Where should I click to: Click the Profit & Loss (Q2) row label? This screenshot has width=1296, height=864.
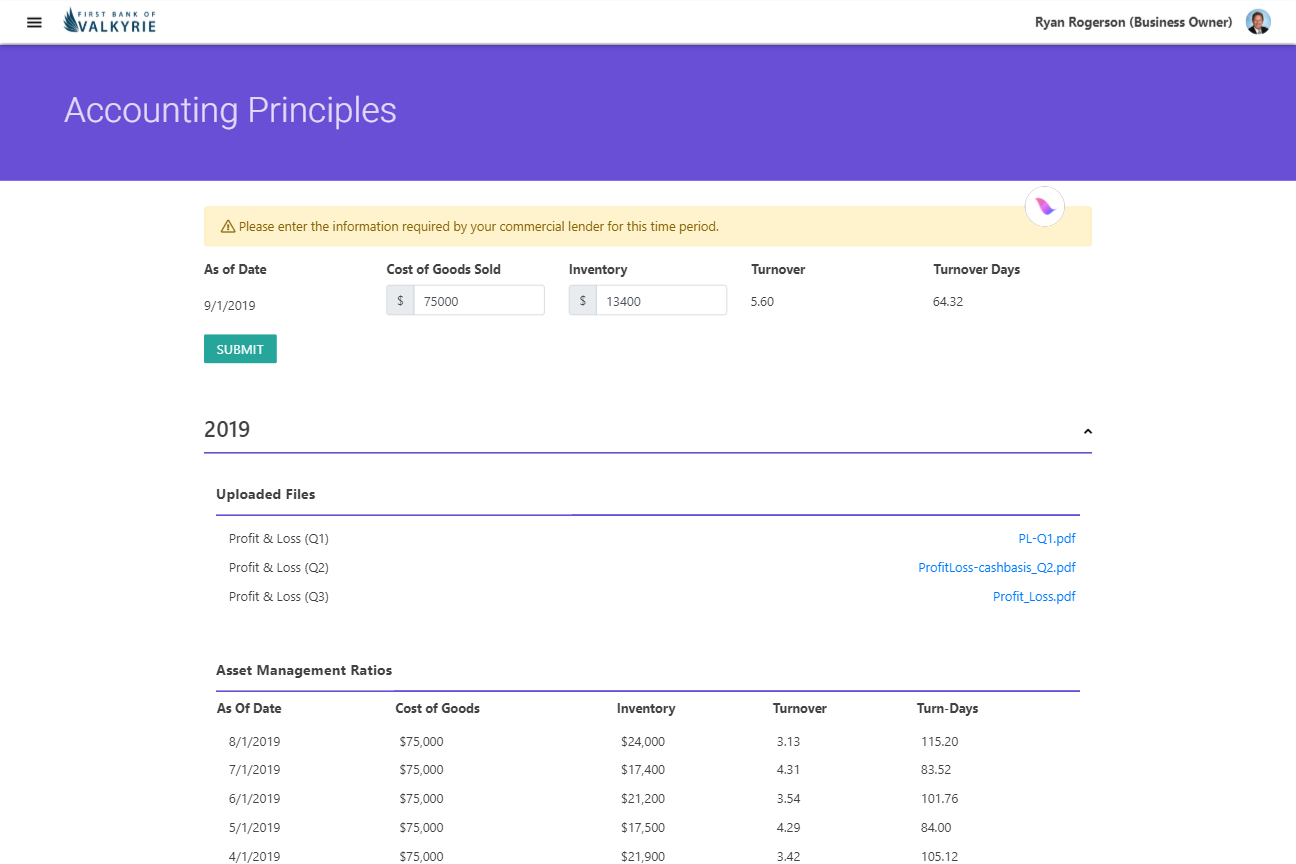279,568
